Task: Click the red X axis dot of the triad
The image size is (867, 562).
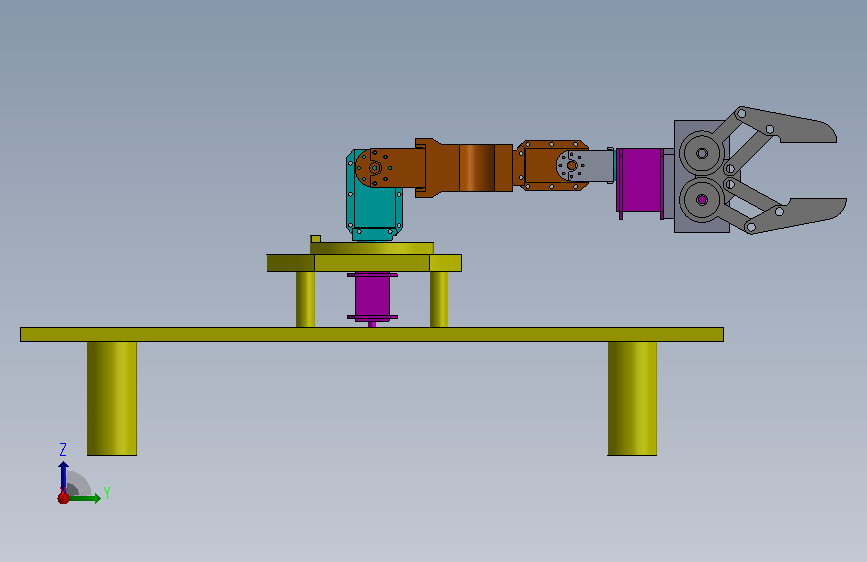Action: point(64,498)
